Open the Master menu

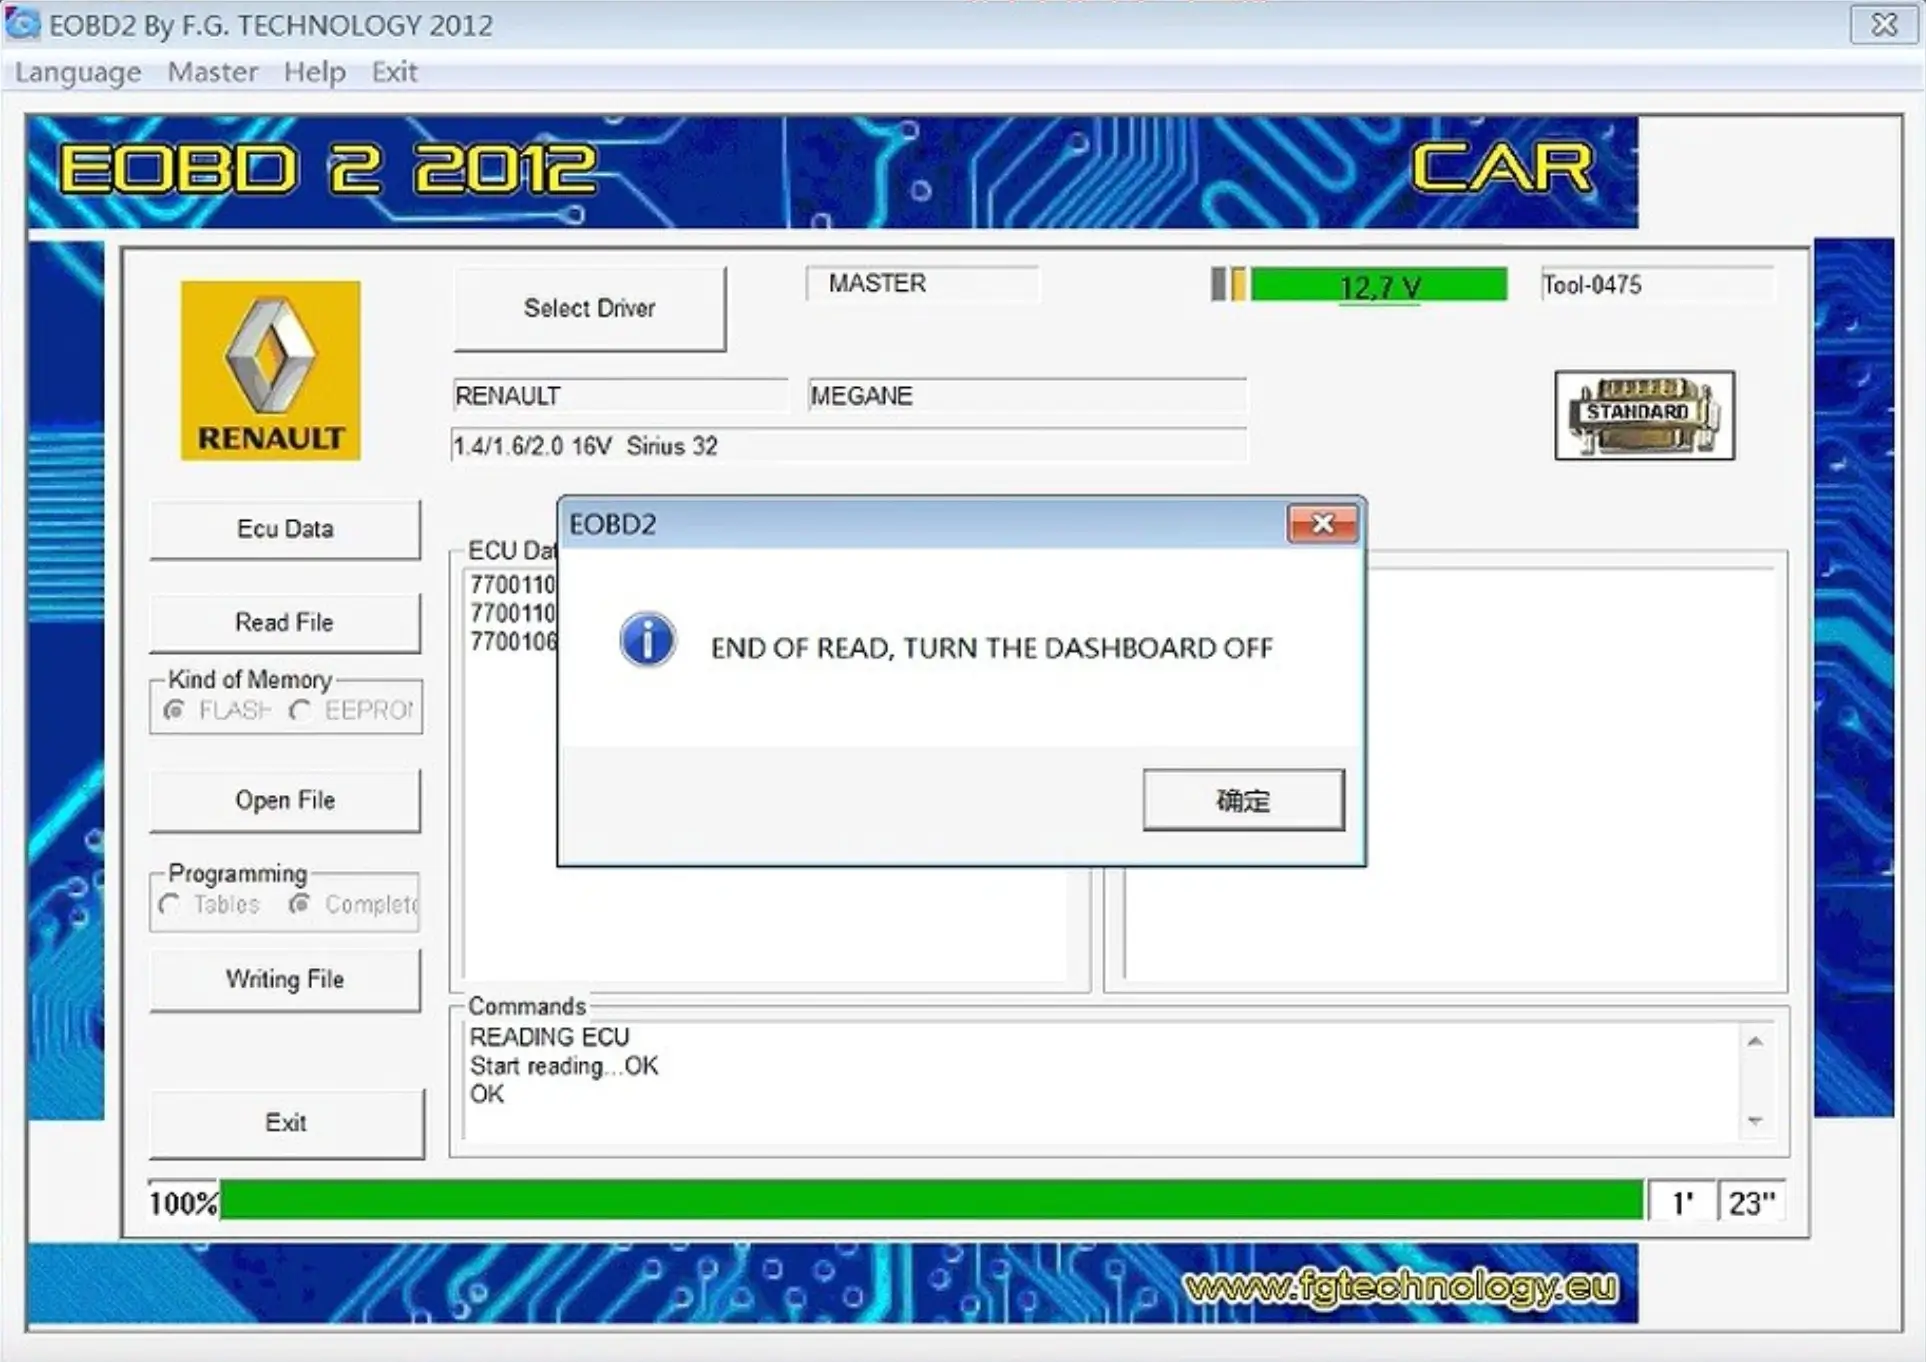click(212, 72)
